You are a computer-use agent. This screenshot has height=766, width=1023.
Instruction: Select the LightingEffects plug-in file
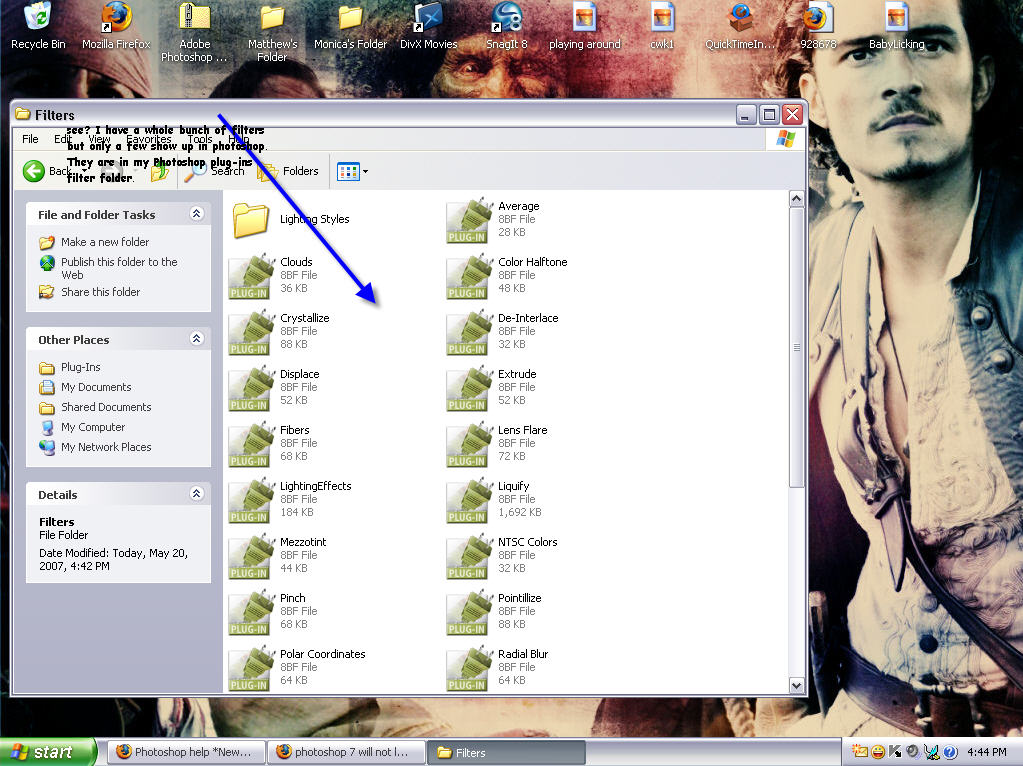point(290,500)
